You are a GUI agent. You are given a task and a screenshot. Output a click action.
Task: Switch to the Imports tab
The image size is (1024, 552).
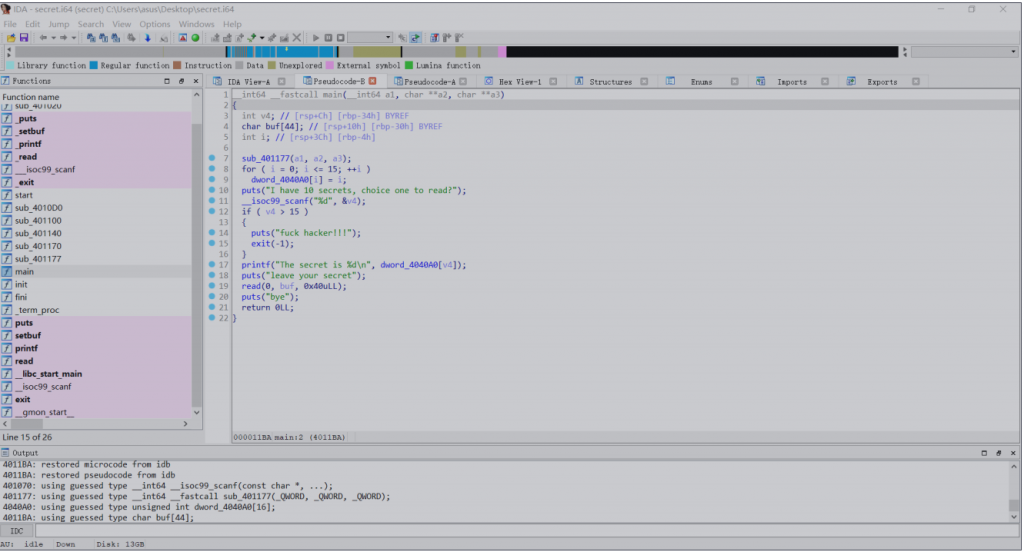(792, 82)
